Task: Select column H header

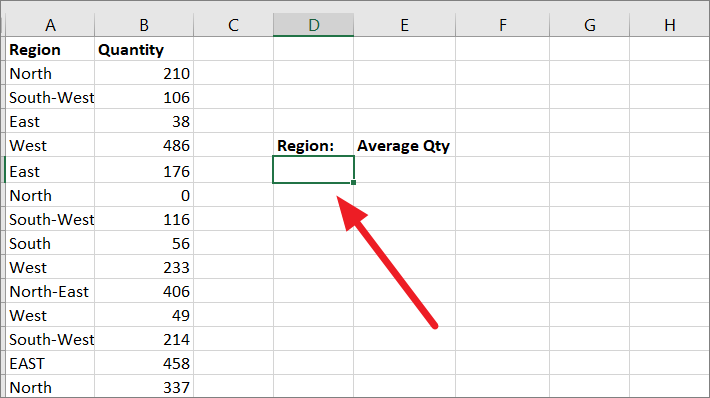Action: click(670, 25)
